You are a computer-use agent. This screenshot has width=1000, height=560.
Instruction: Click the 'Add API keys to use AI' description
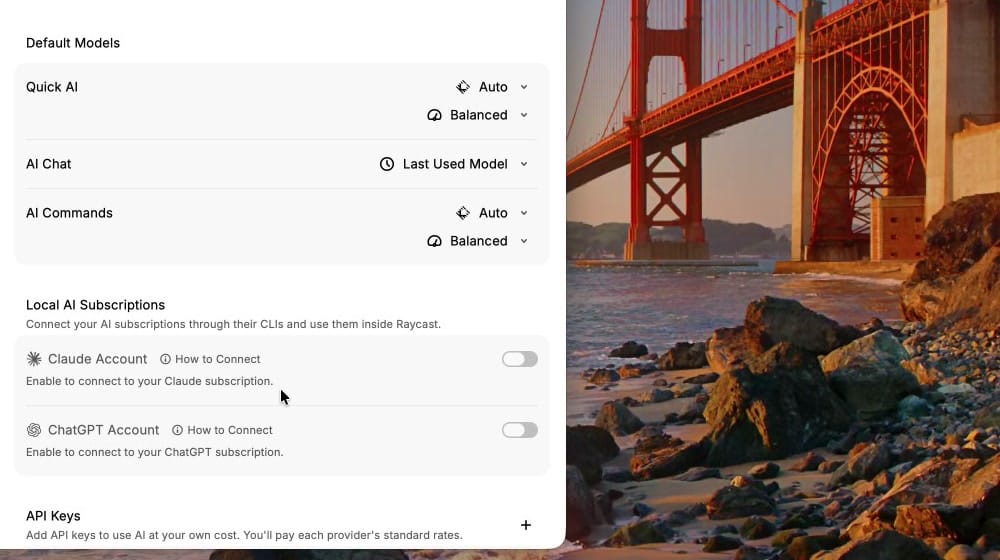(244, 535)
